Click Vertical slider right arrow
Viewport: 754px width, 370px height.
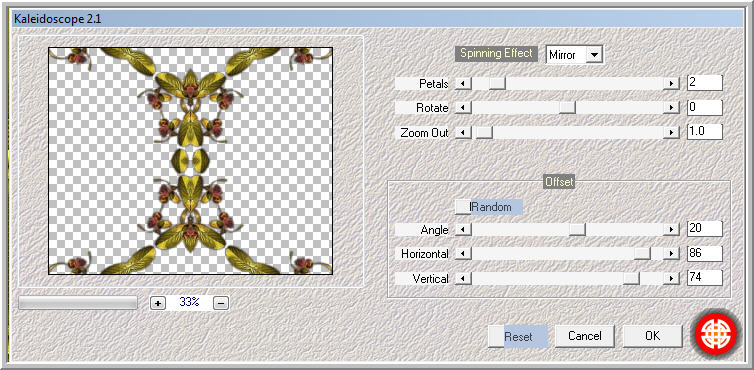671,278
